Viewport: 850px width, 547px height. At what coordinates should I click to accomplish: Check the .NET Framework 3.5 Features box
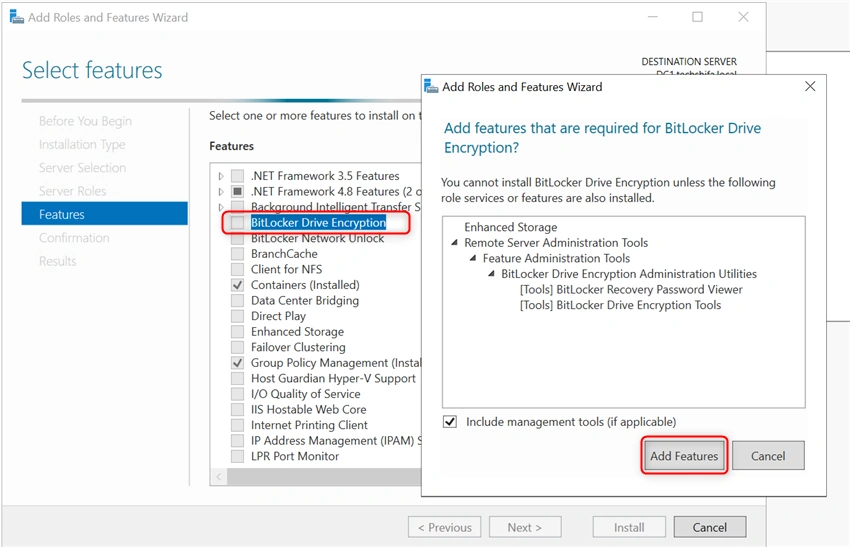[237, 176]
